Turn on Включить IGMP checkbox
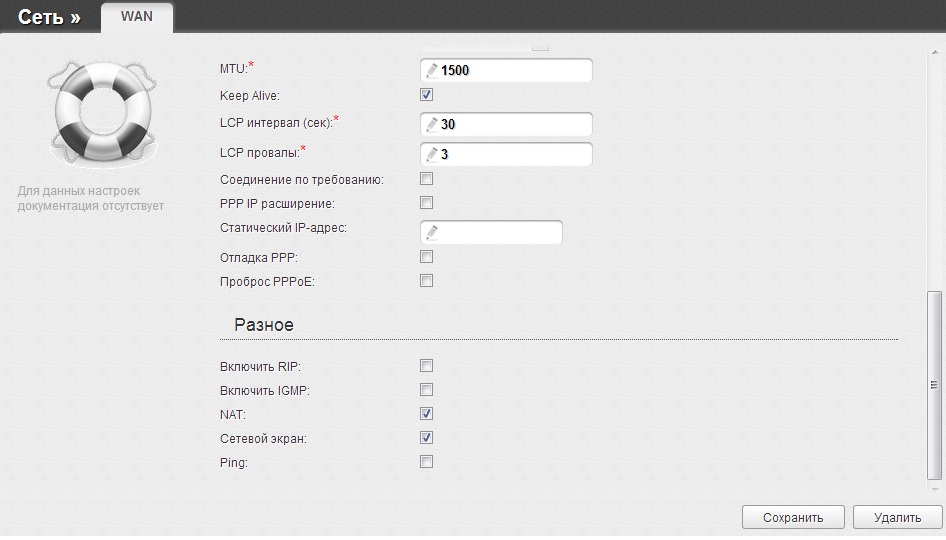 (x=426, y=389)
